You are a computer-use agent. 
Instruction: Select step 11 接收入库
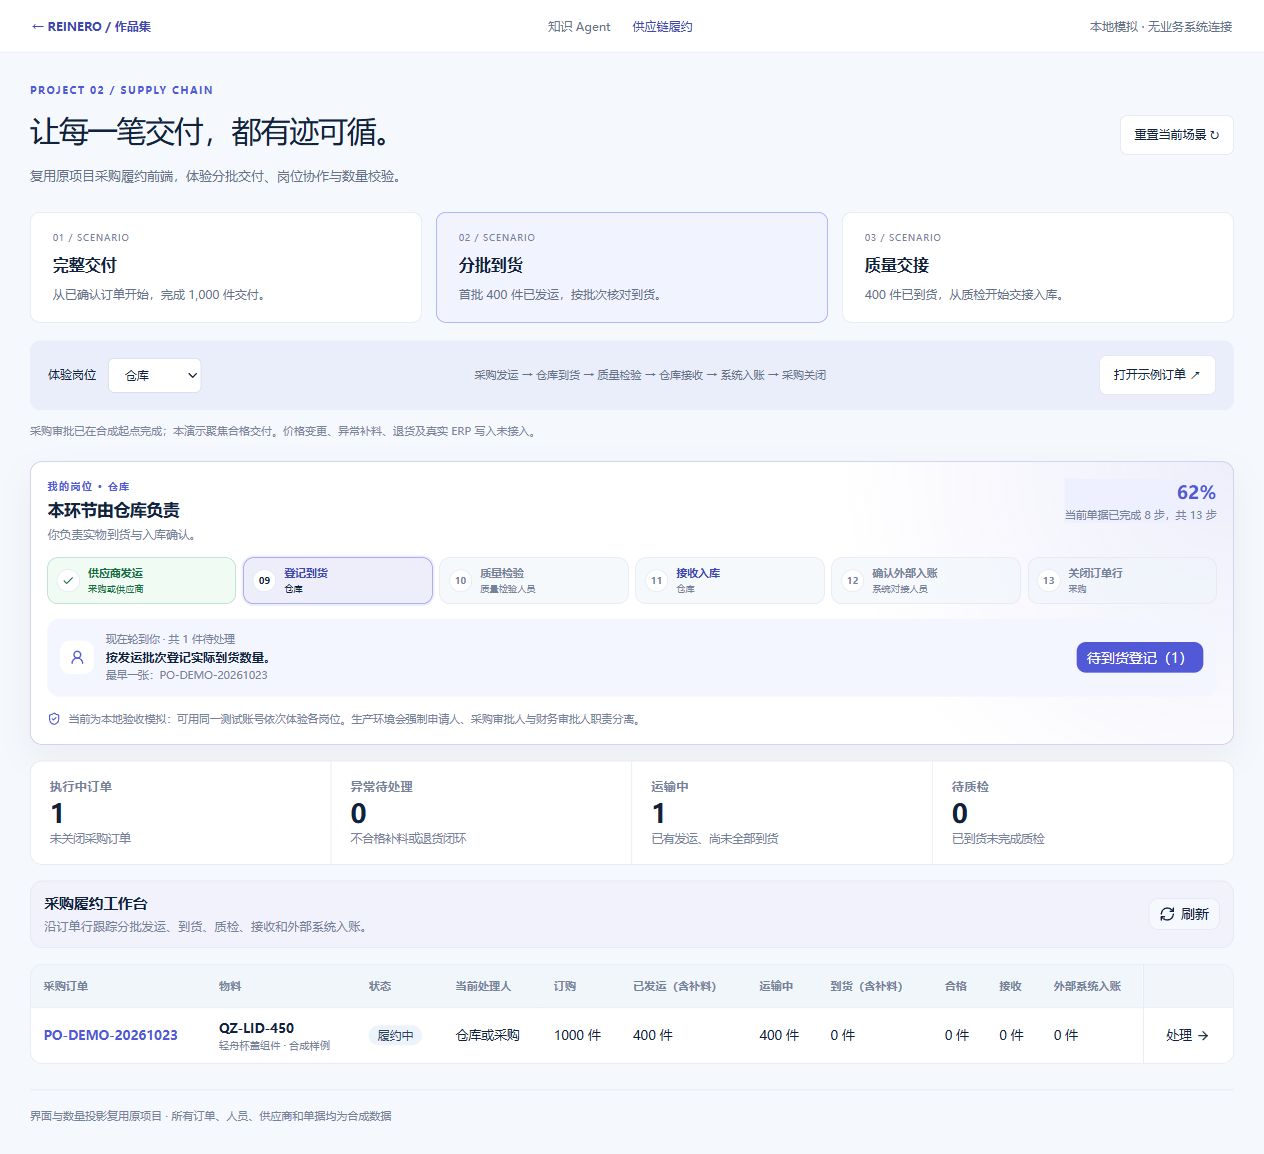click(x=730, y=580)
